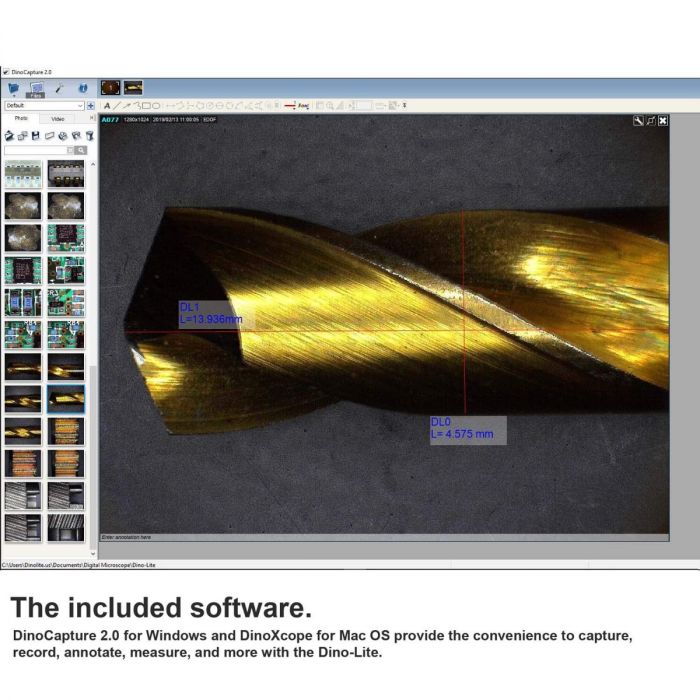
Task: Open the blue info icon
Action: (x=83, y=88)
